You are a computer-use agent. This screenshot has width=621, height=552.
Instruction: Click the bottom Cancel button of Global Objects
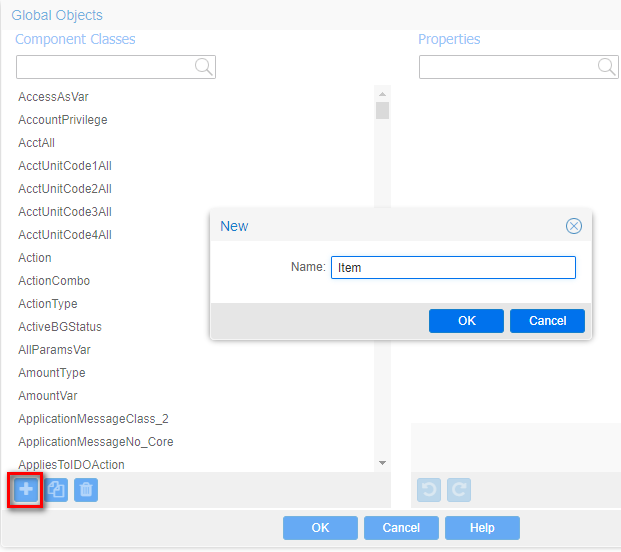pos(401,528)
